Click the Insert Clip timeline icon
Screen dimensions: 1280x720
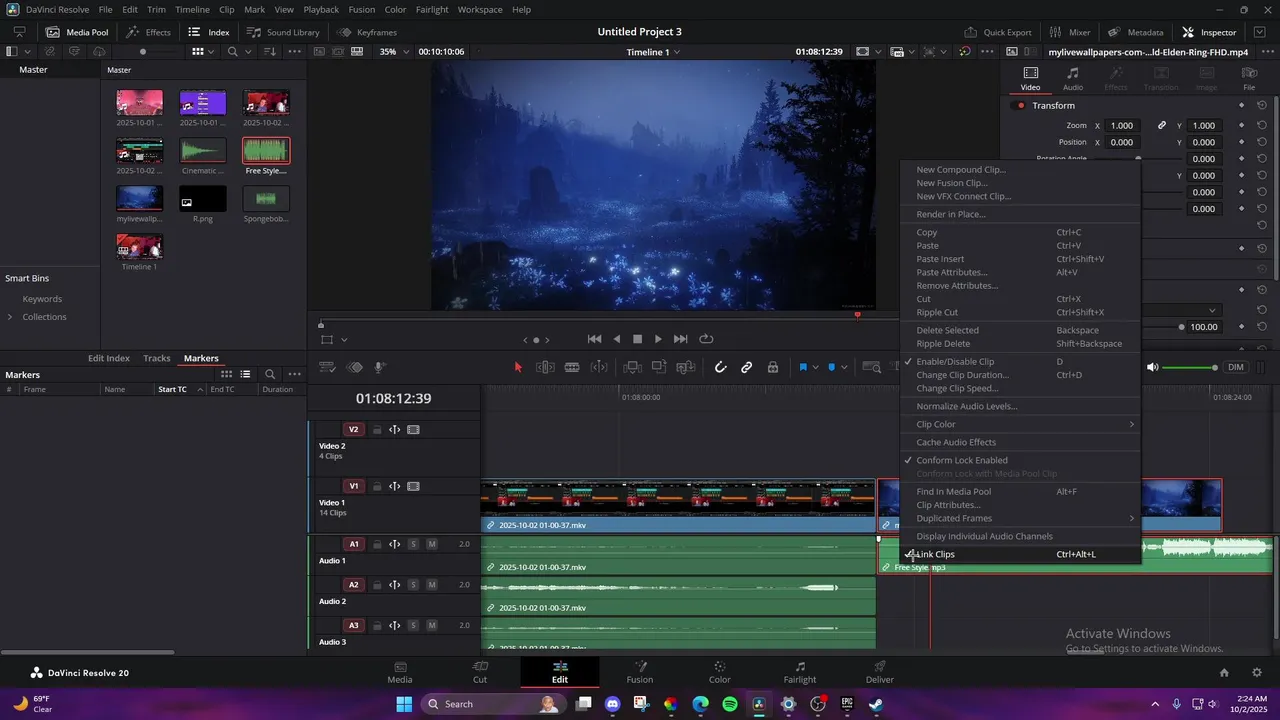pos(632,367)
